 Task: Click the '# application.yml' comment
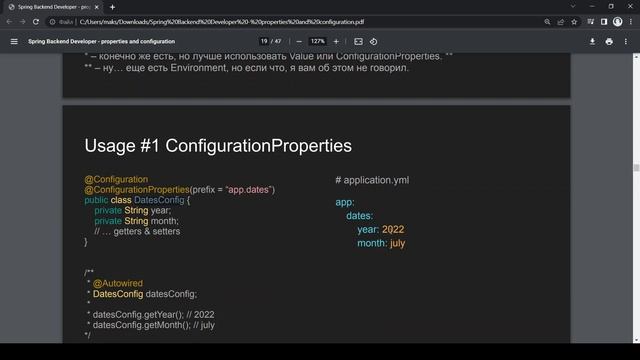(x=372, y=180)
